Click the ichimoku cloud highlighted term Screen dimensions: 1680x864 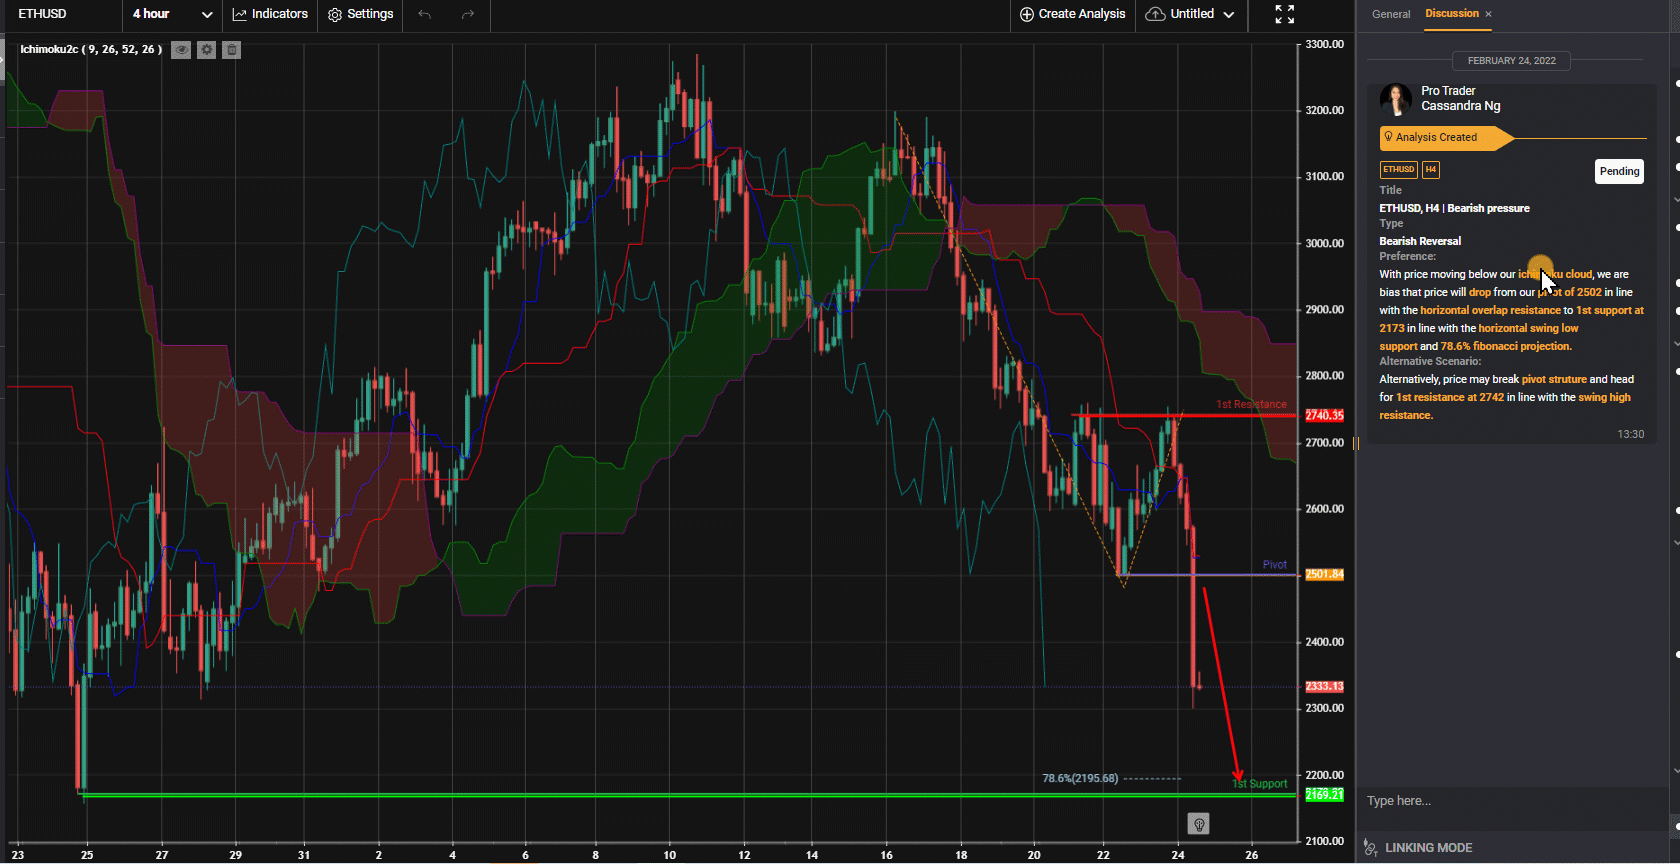point(1555,274)
